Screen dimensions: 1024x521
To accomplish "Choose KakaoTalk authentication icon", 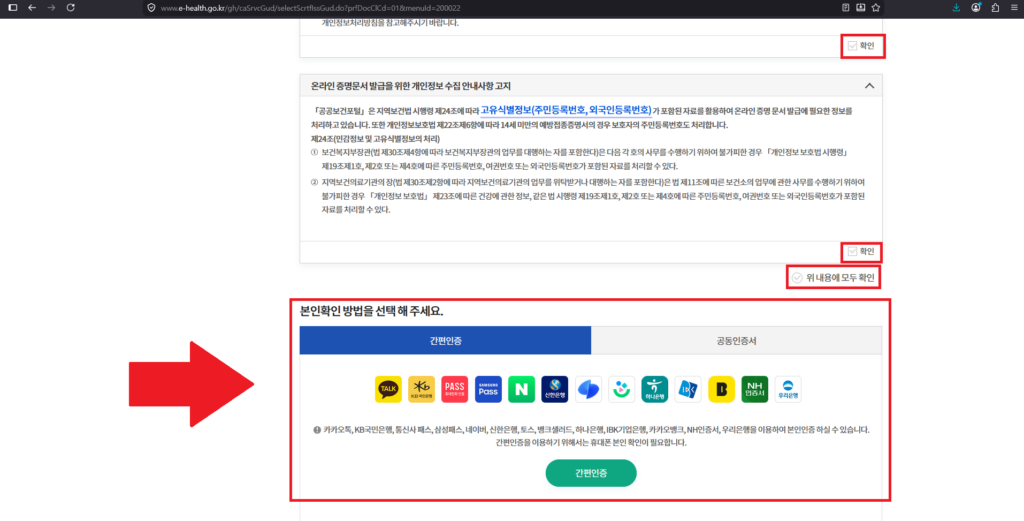I will 388,389.
